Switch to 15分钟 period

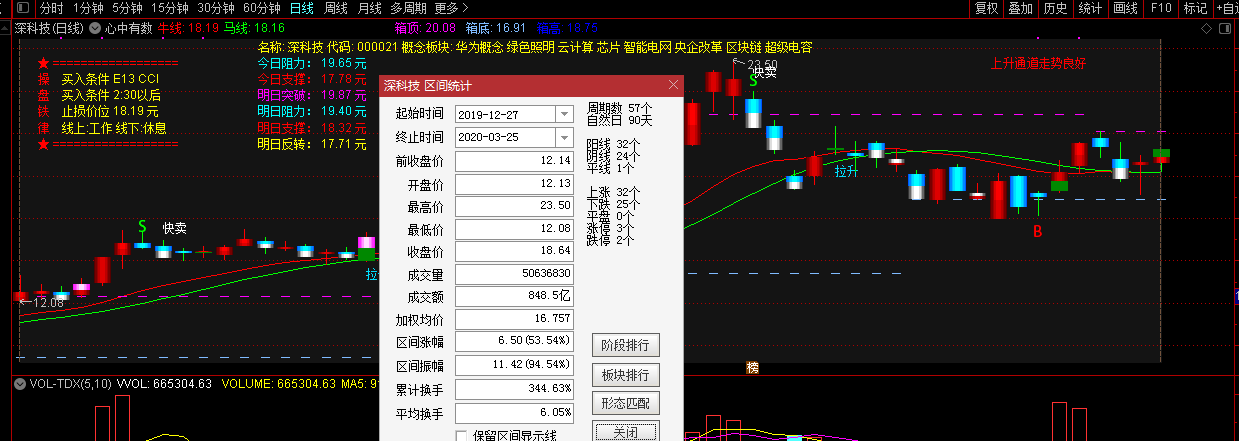point(169,8)
